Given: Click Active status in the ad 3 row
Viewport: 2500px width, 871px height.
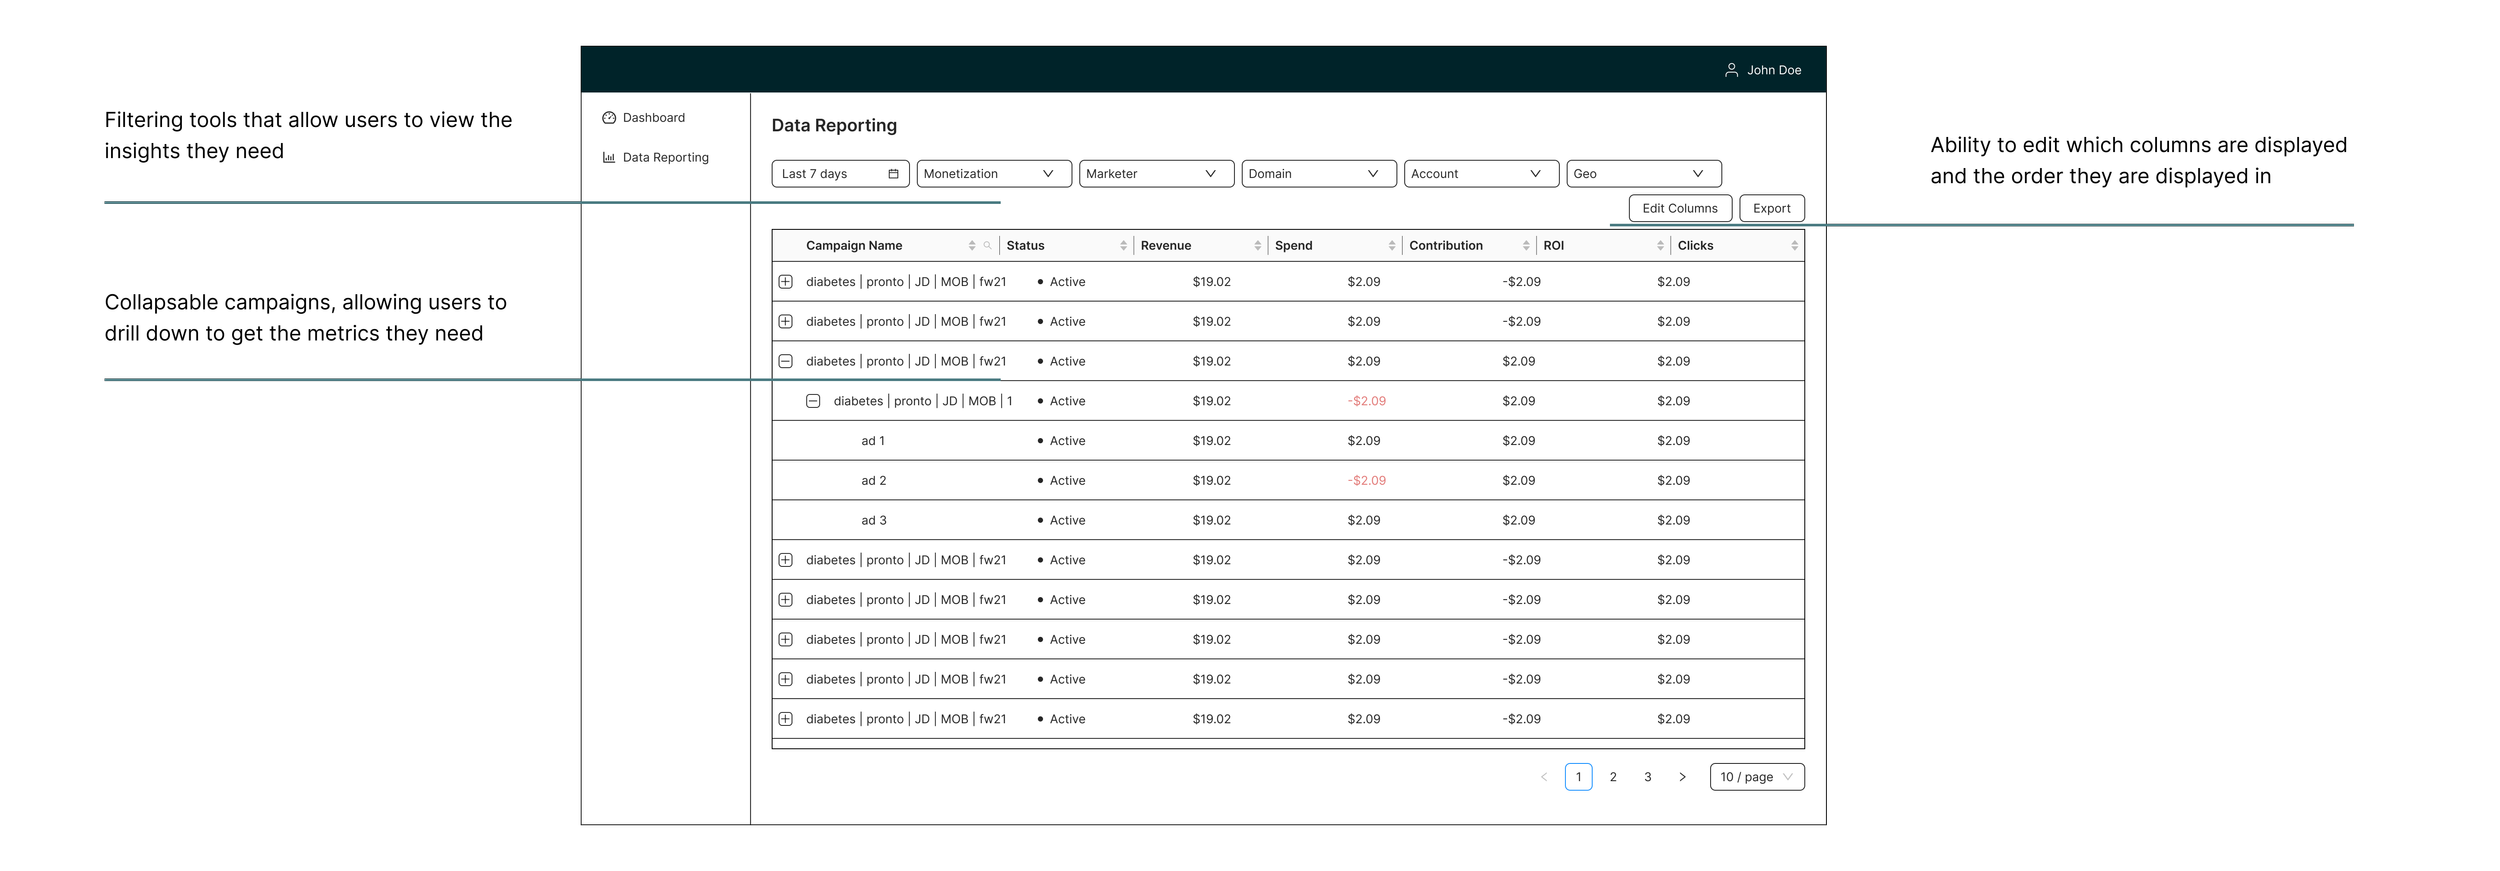Looking at the screenshot, I should click(x=1061, y=521).
